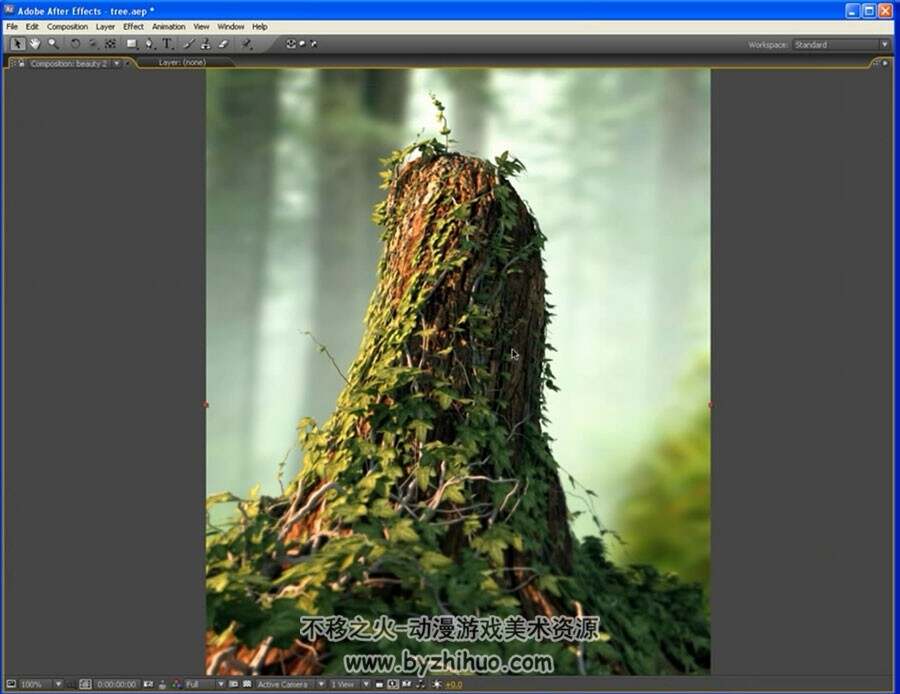
Task: Open Timeline button in viewer bar
Action: [407, 684]
